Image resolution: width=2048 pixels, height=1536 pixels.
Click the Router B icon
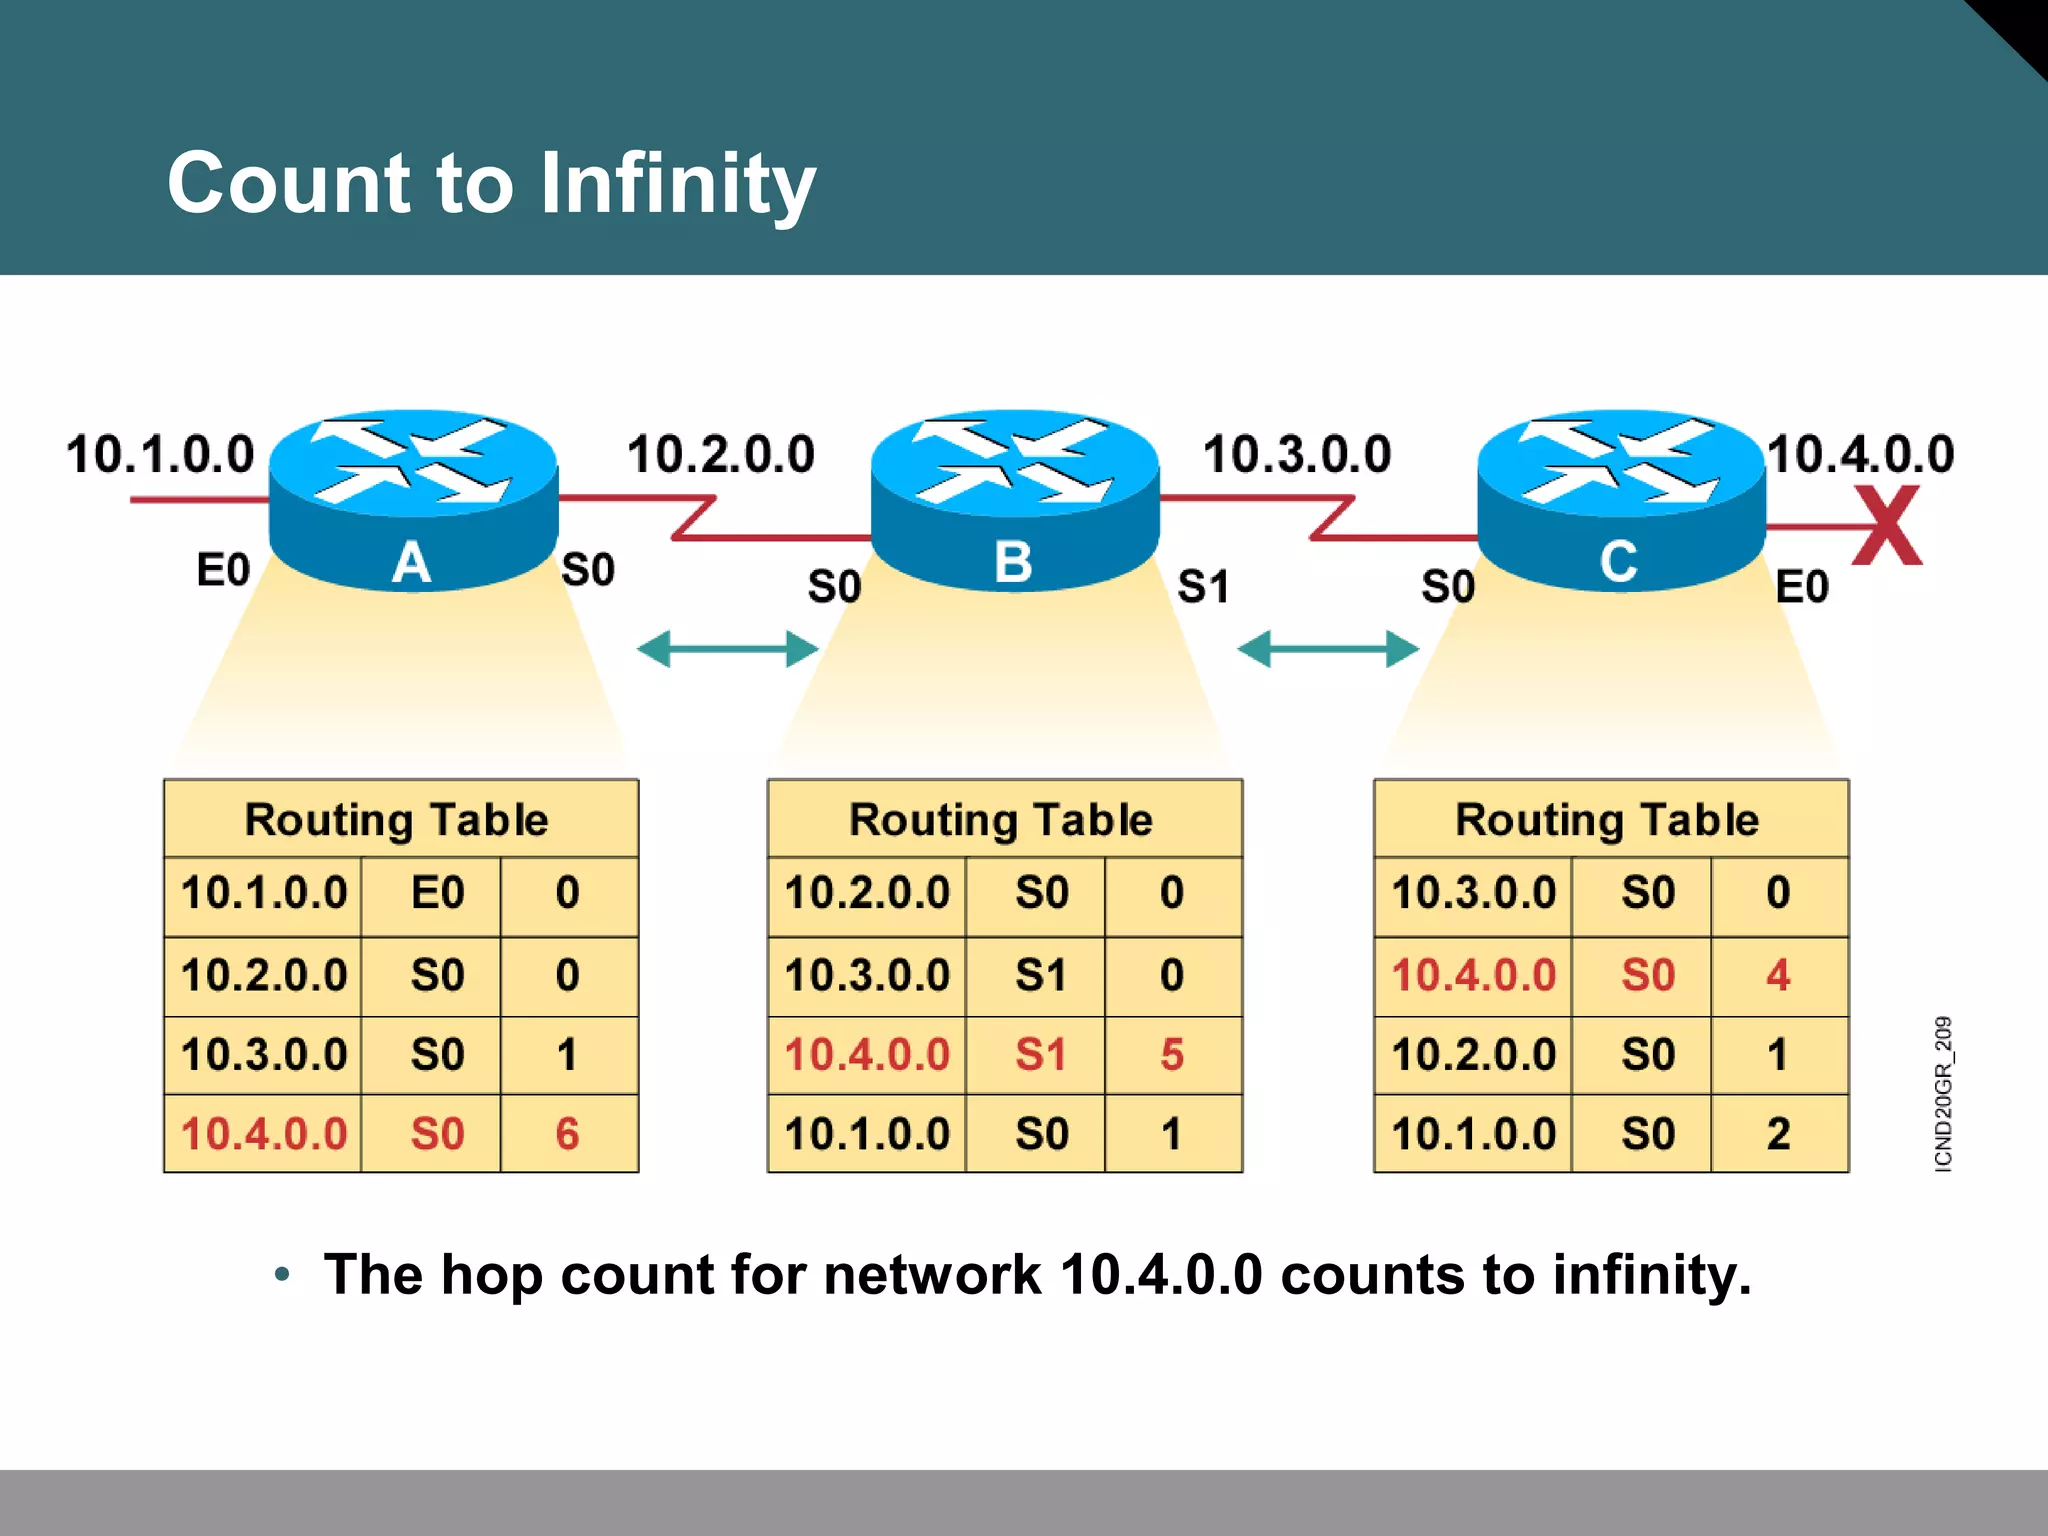click(x=1015, y=500)
